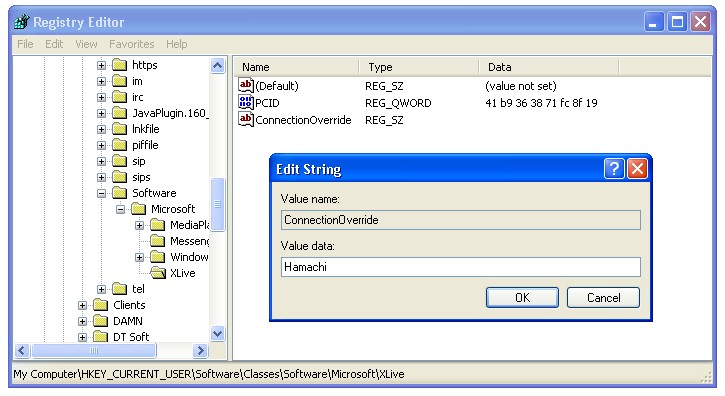The width and height of the screenshot is (725, 396).
Task: Close the Edit String dialog
Action: tap(637, 169)
